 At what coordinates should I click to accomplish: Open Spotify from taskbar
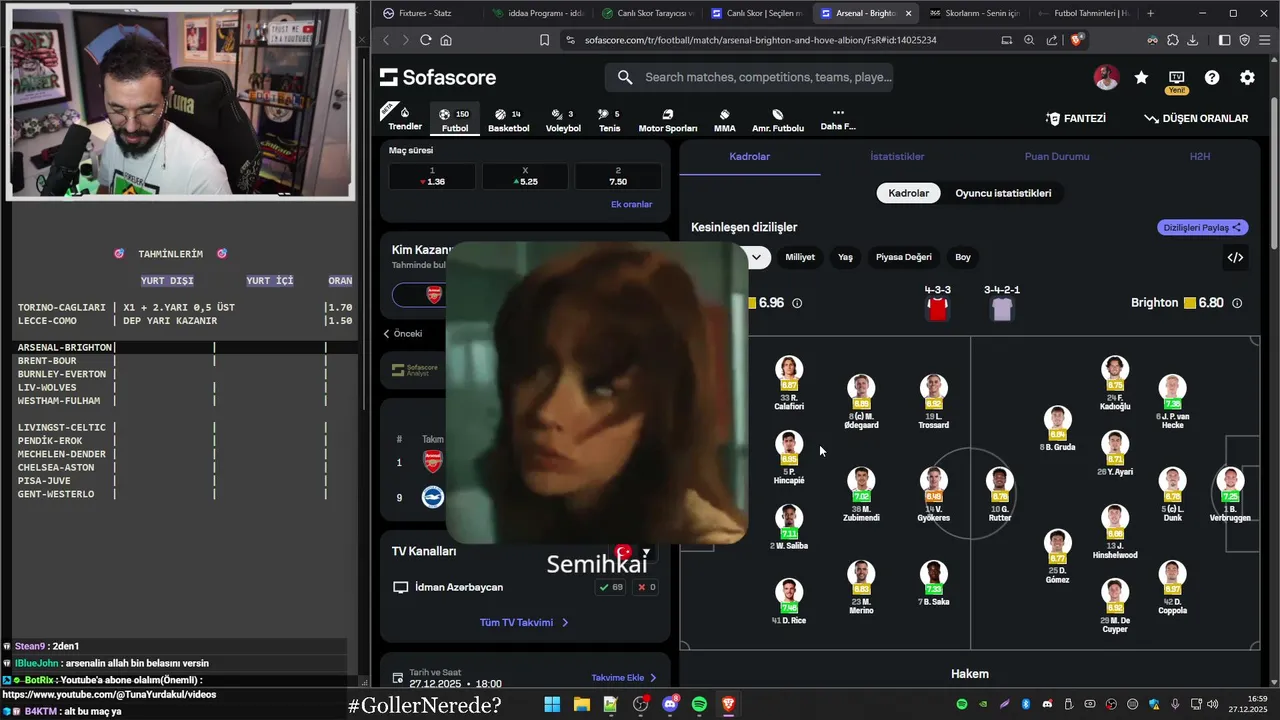pos(699,705)
